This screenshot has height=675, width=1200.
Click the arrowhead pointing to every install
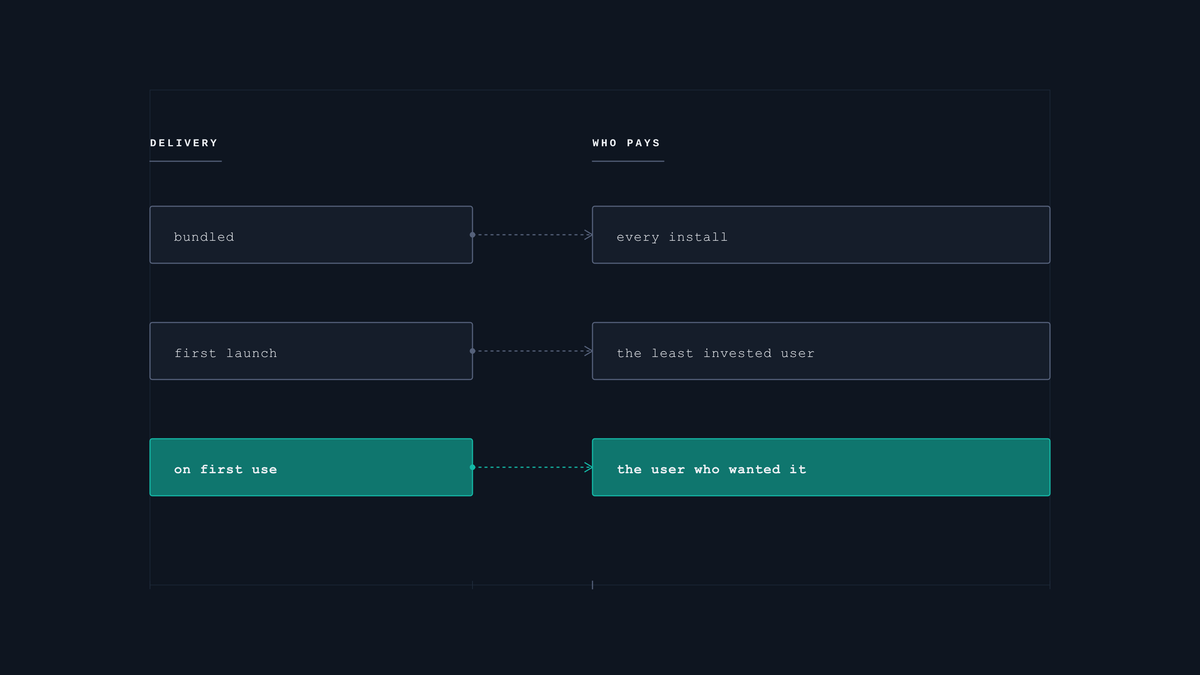pos(588,235)
